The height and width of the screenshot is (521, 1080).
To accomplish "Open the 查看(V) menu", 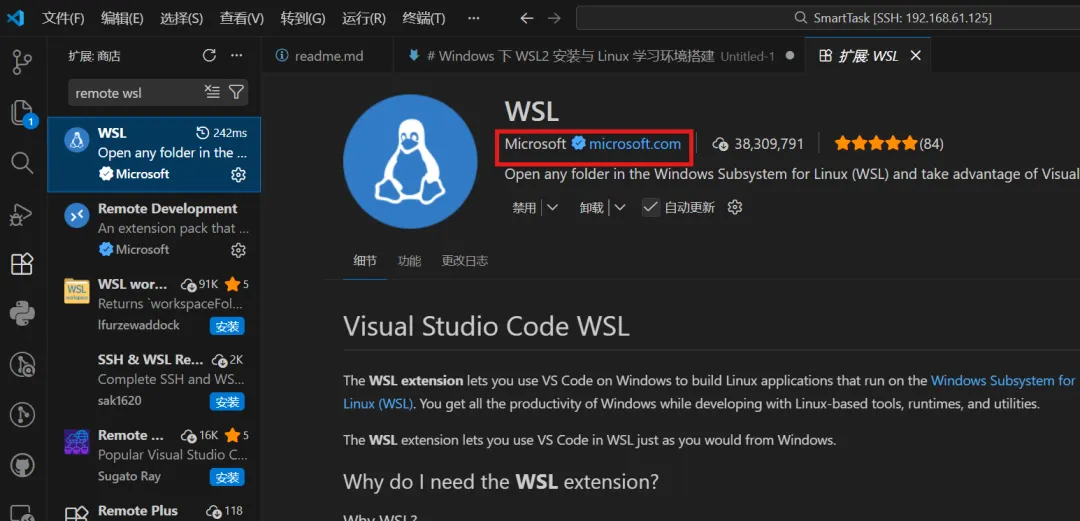I will coord(242,18).
